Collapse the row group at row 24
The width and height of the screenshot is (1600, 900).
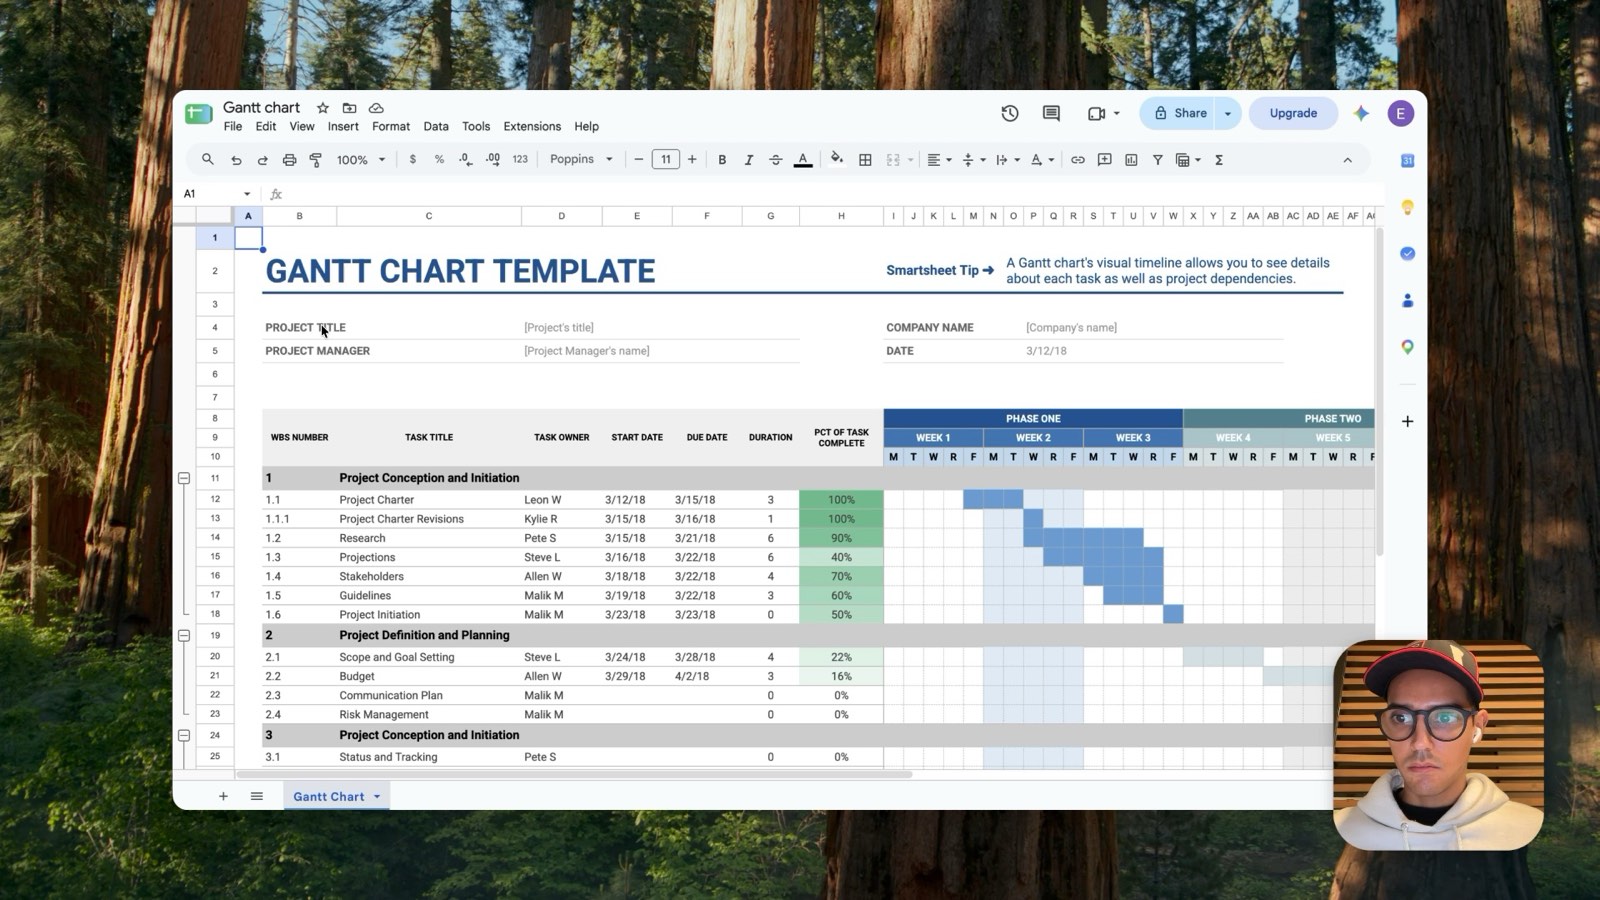184,735
